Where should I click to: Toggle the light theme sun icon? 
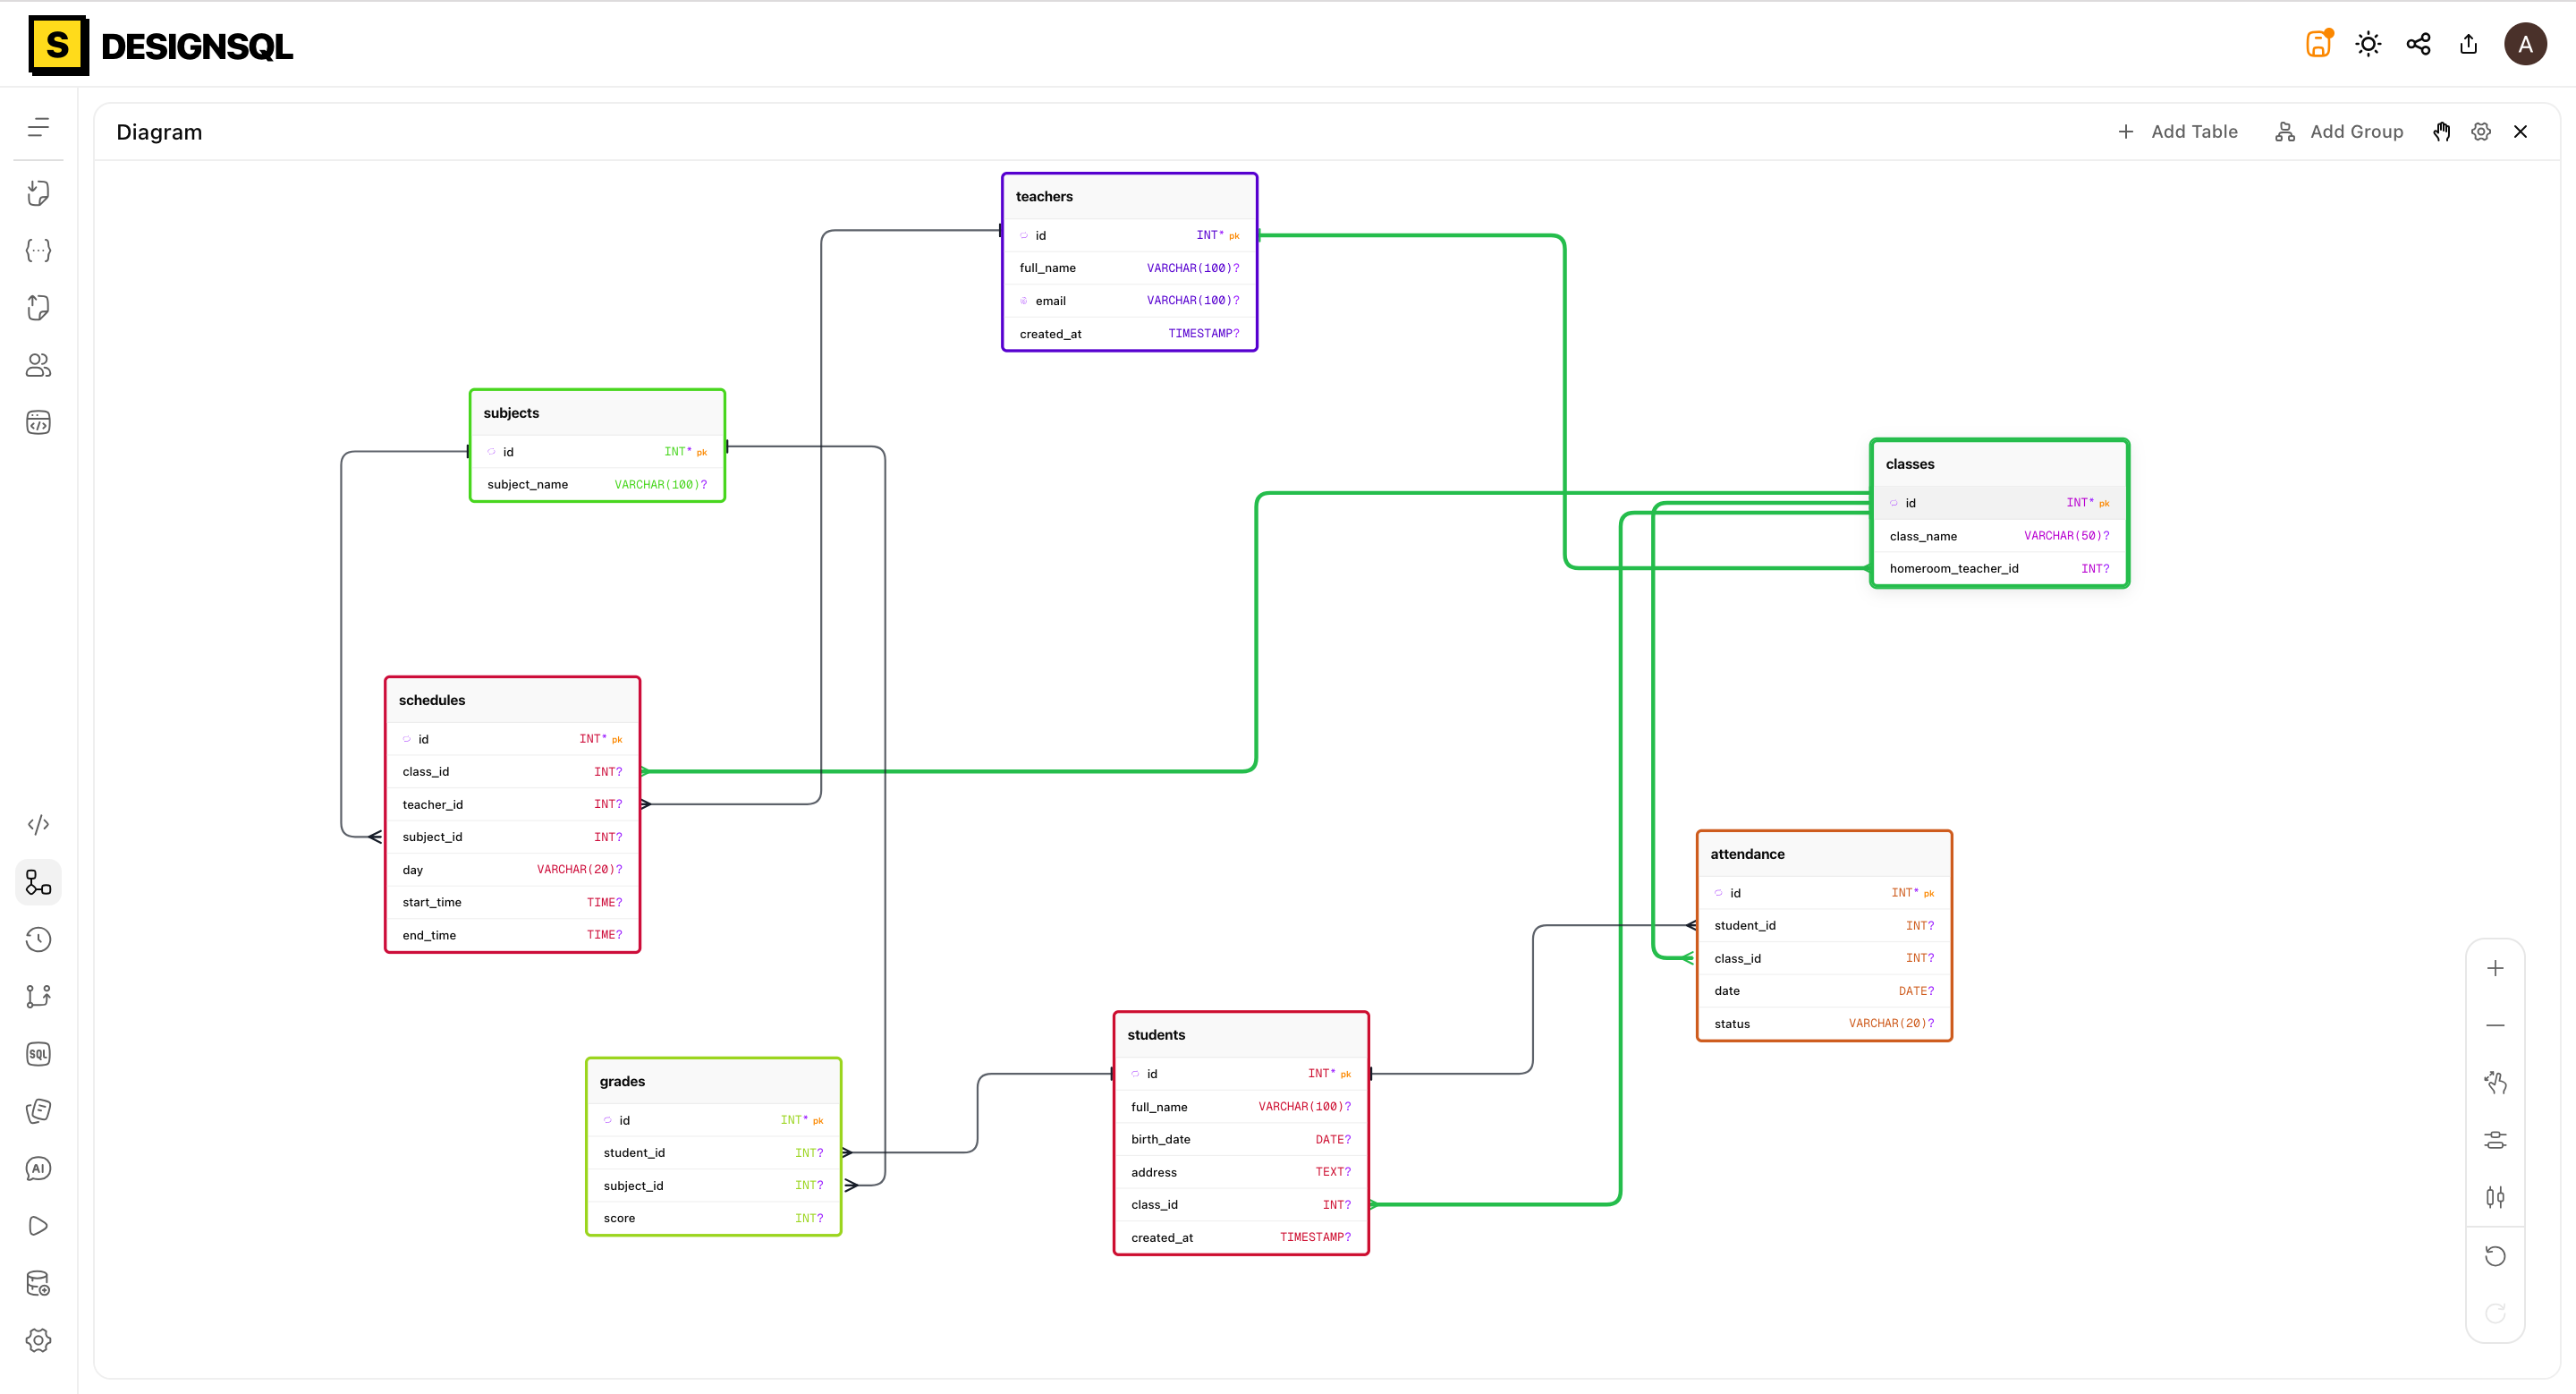[2368, 44]
